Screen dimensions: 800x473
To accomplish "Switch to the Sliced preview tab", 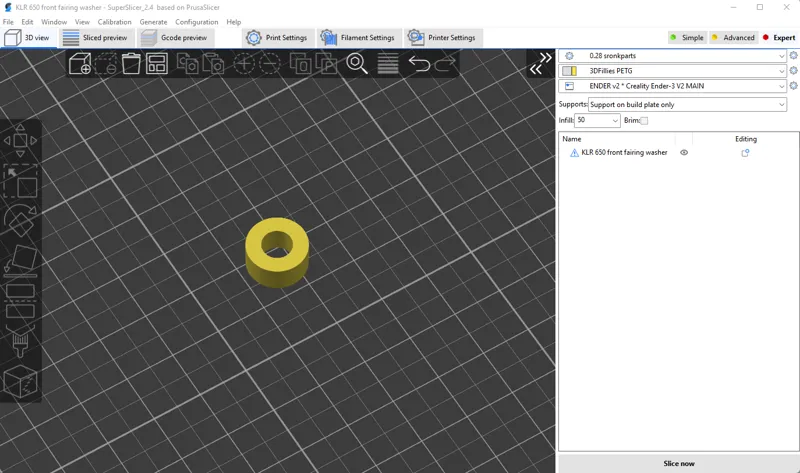I will tap(96, 38).
